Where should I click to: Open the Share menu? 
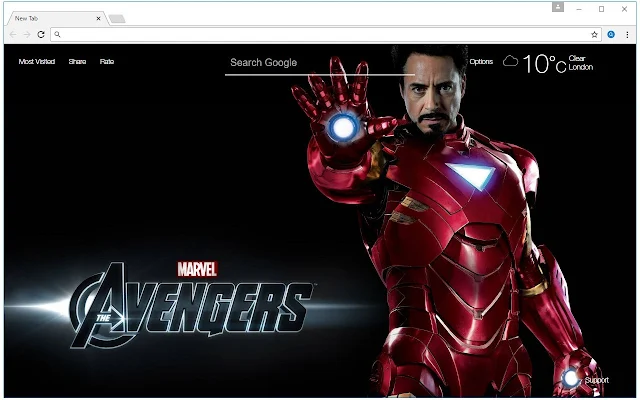77,62
